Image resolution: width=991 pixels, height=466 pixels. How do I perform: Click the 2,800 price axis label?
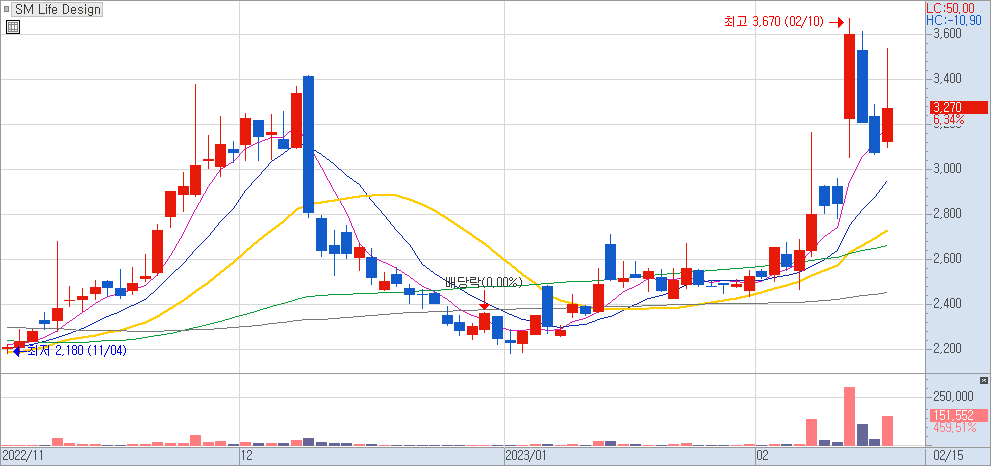pos(948,215)
